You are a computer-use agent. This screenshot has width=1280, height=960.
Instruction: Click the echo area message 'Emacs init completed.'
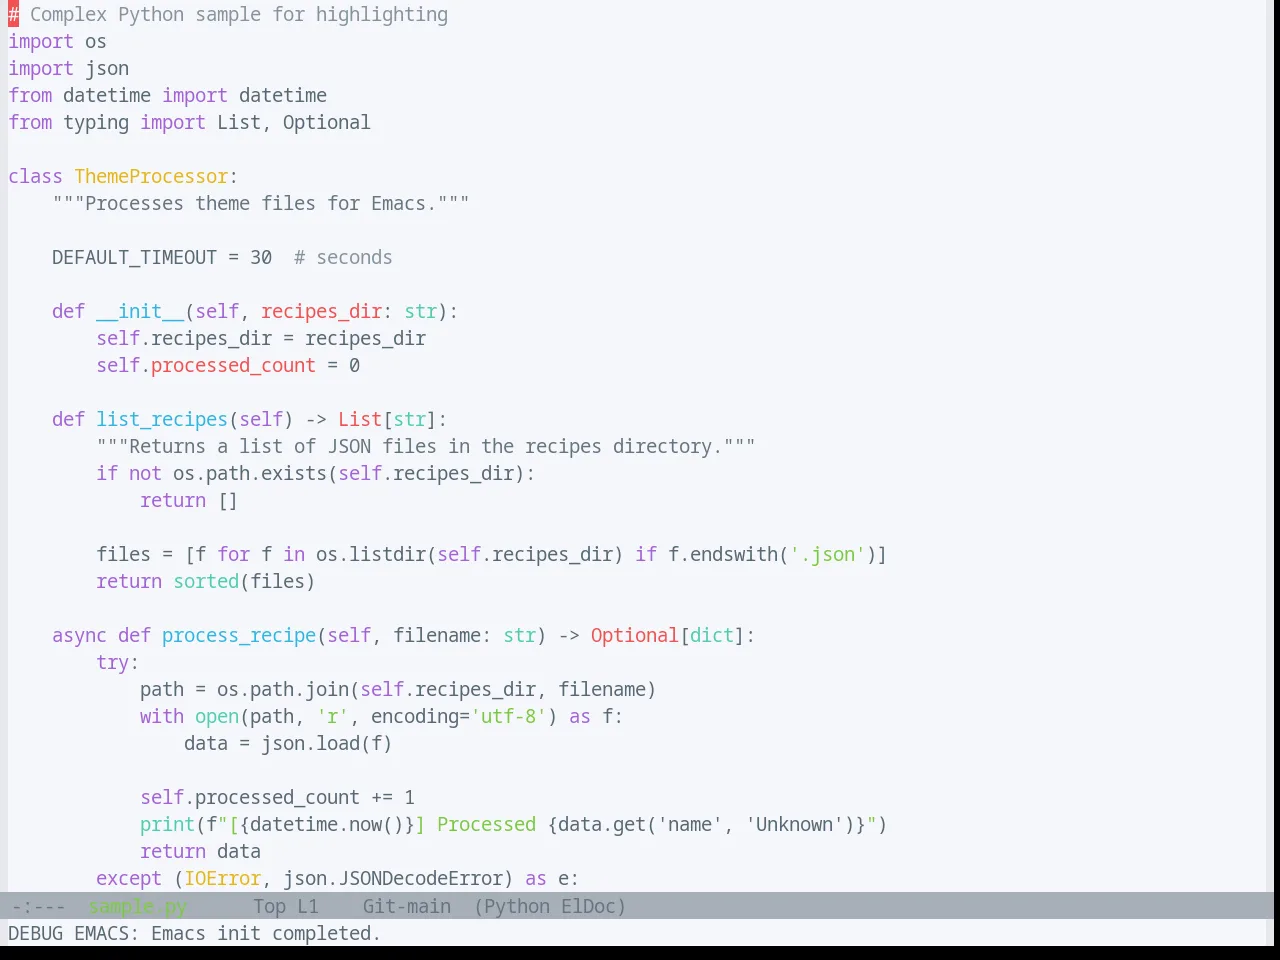[x=266, y=933]
